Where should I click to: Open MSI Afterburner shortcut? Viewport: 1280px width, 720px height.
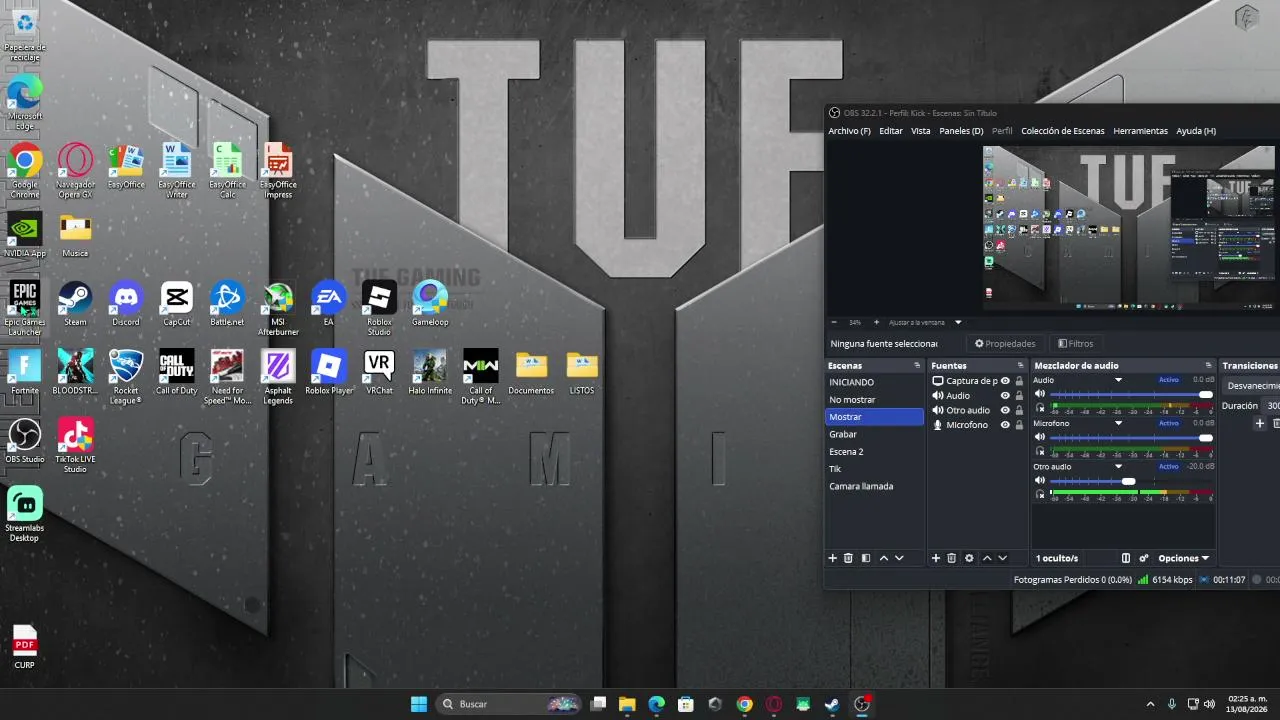(278, 308)
